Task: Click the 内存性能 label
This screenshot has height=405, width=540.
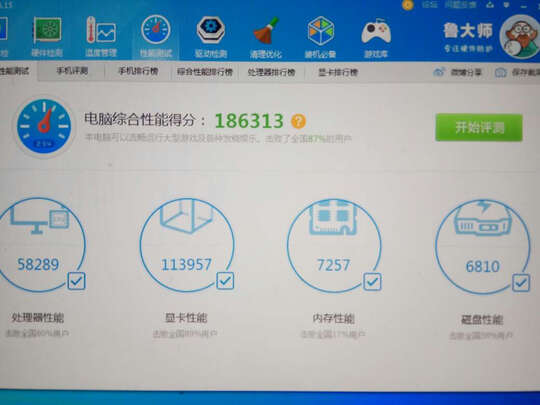Action: coord(333,319)
